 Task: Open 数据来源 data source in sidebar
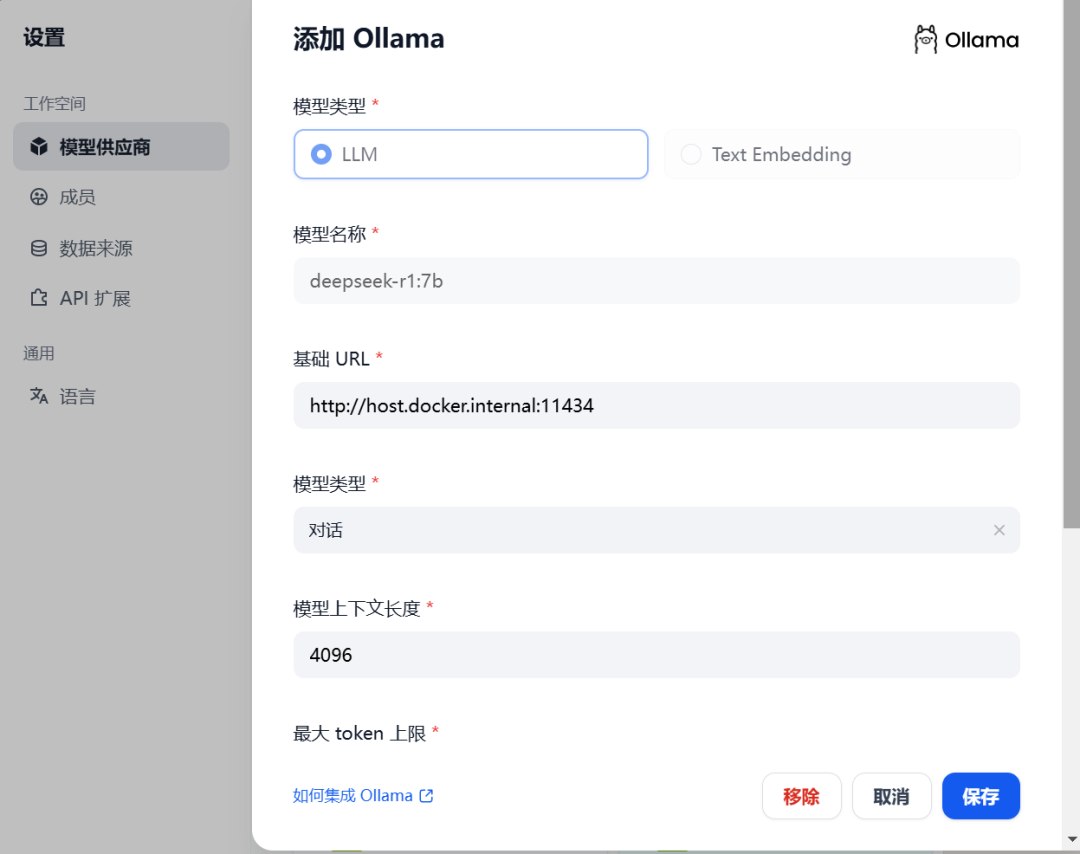(x=121, y=248)
